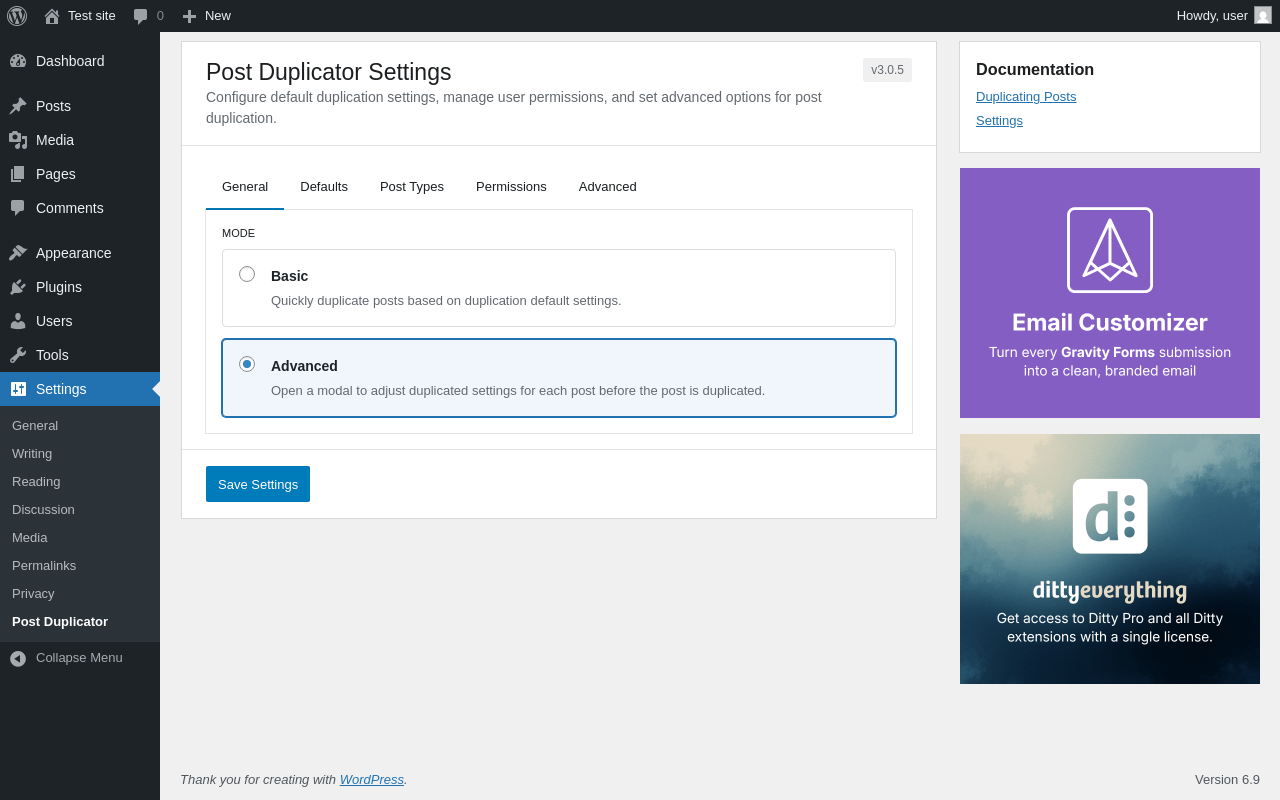Click the Save Settings button
The image size is (1280, 800).
[258, 484]
